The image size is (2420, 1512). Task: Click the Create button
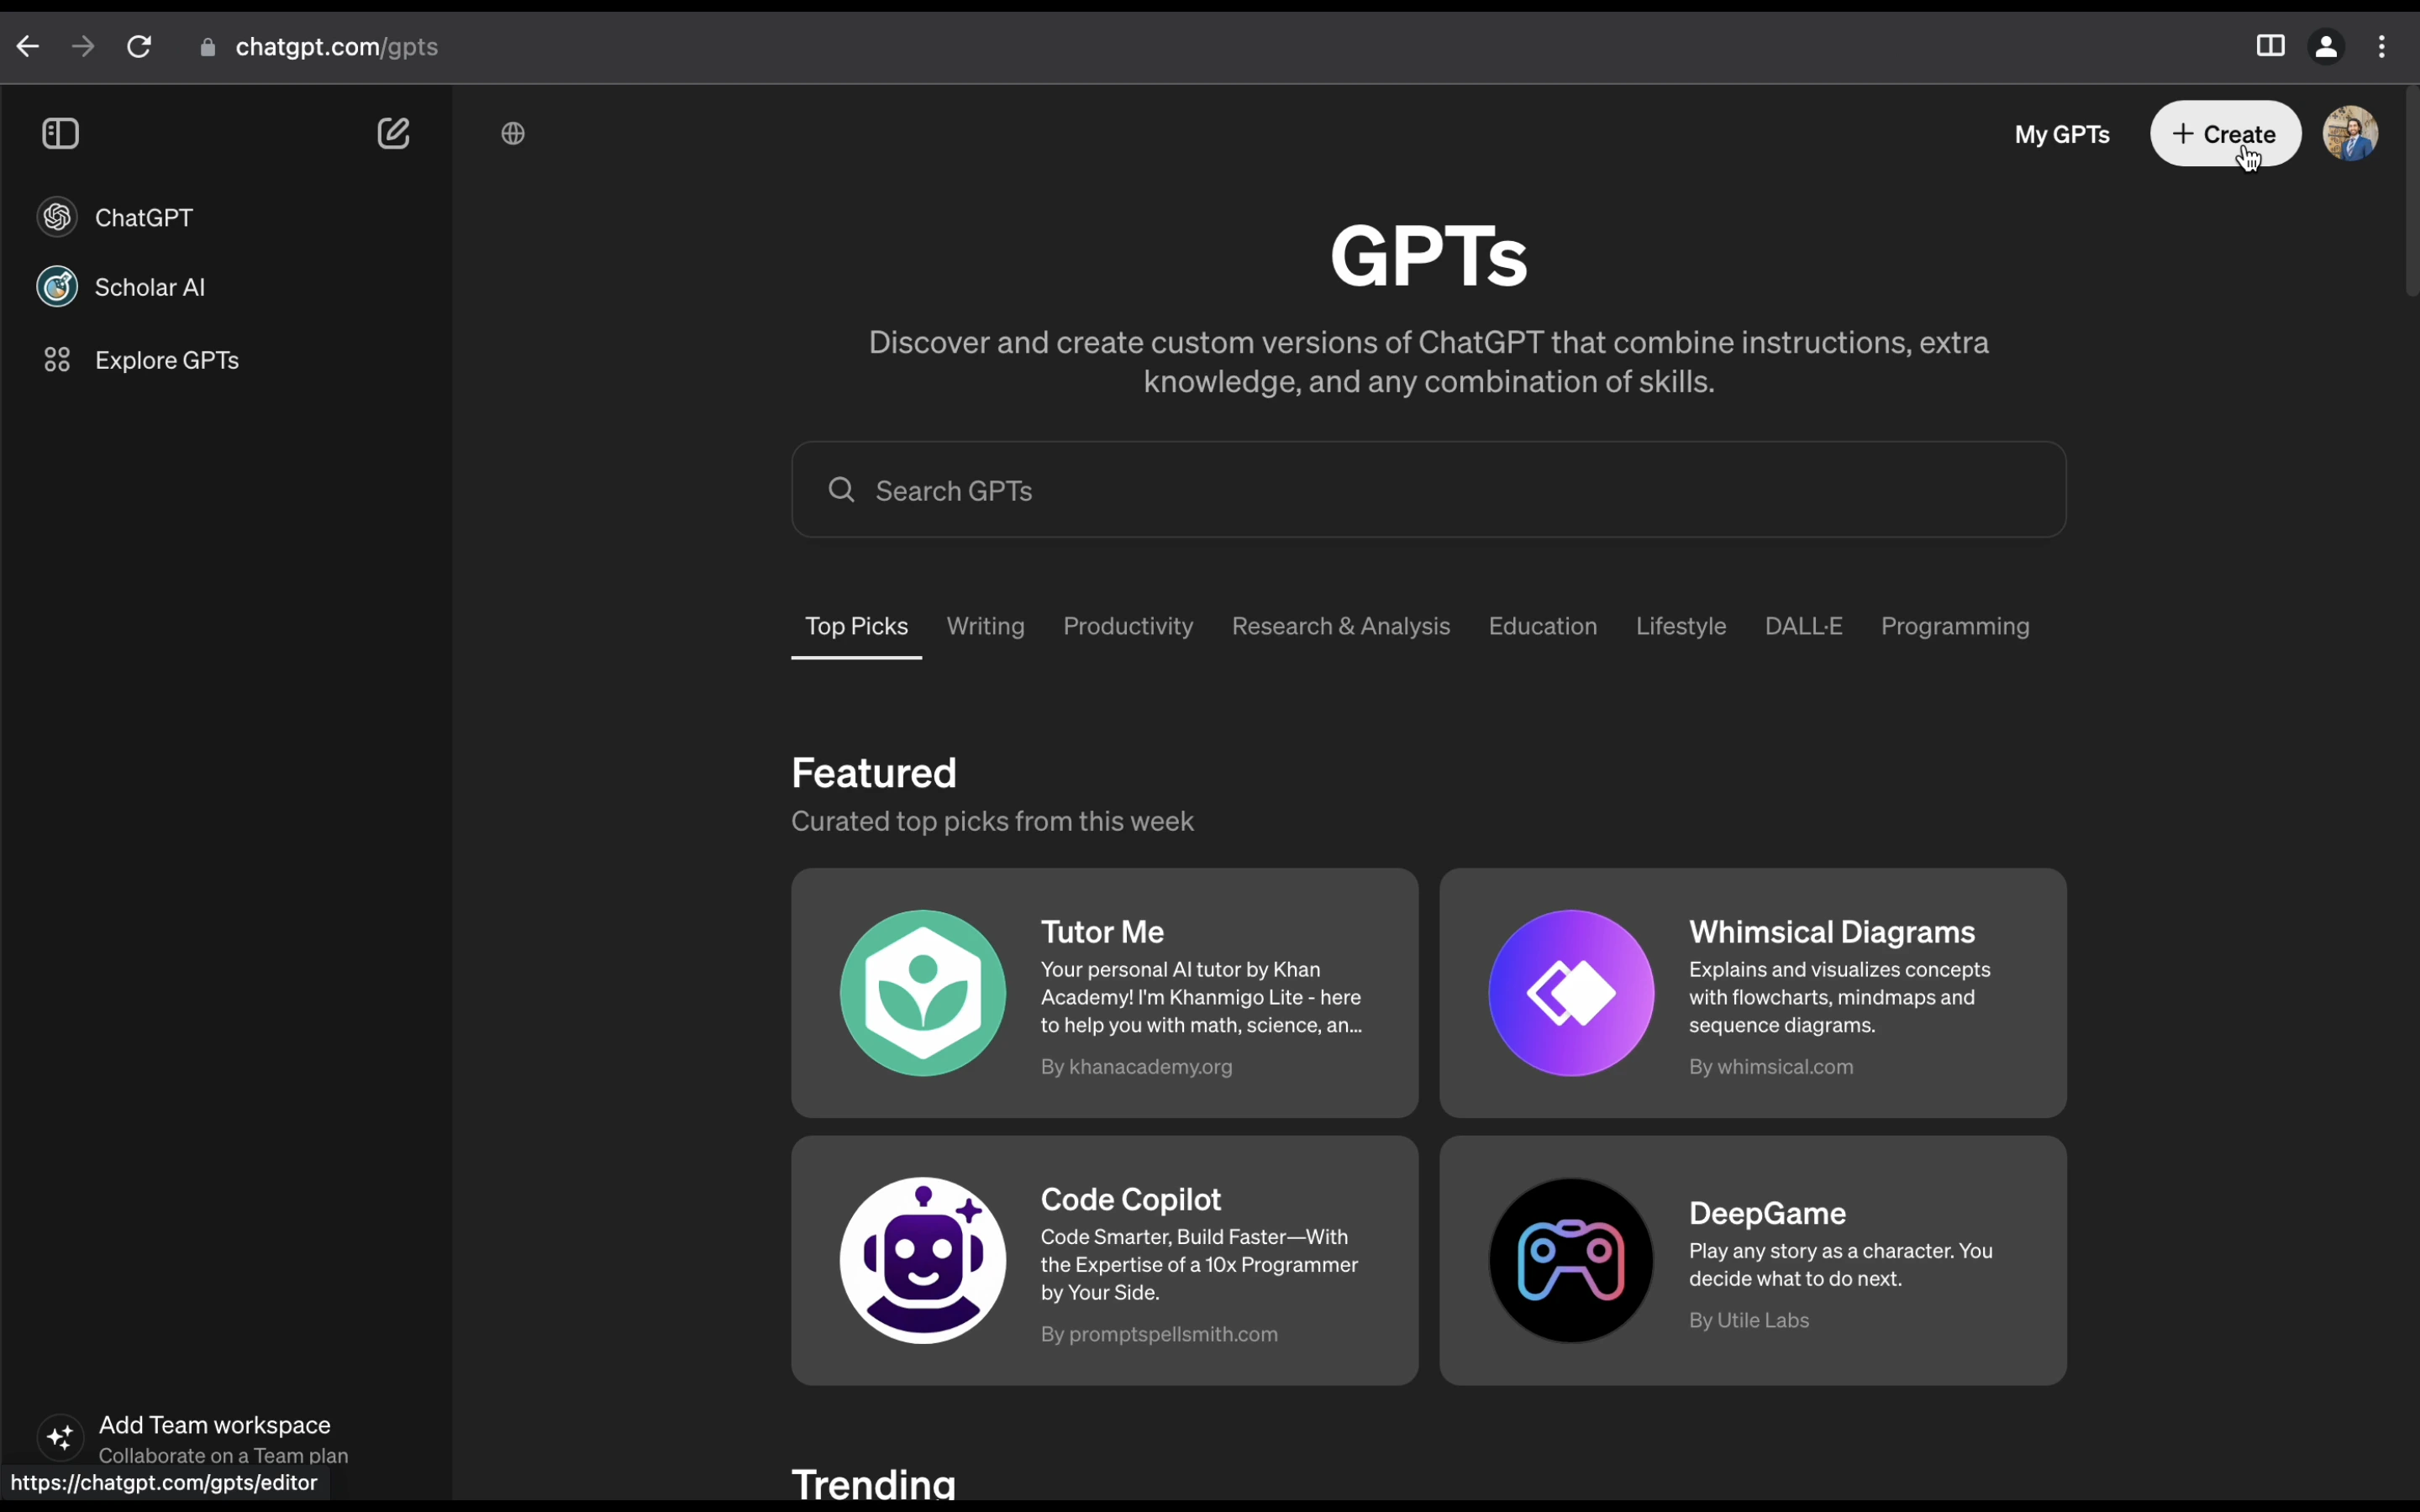click(x=2226, y=134)
